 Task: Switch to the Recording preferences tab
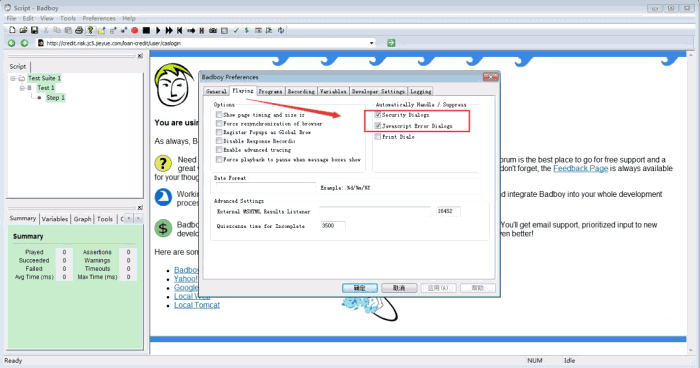(x=301, y=91)
